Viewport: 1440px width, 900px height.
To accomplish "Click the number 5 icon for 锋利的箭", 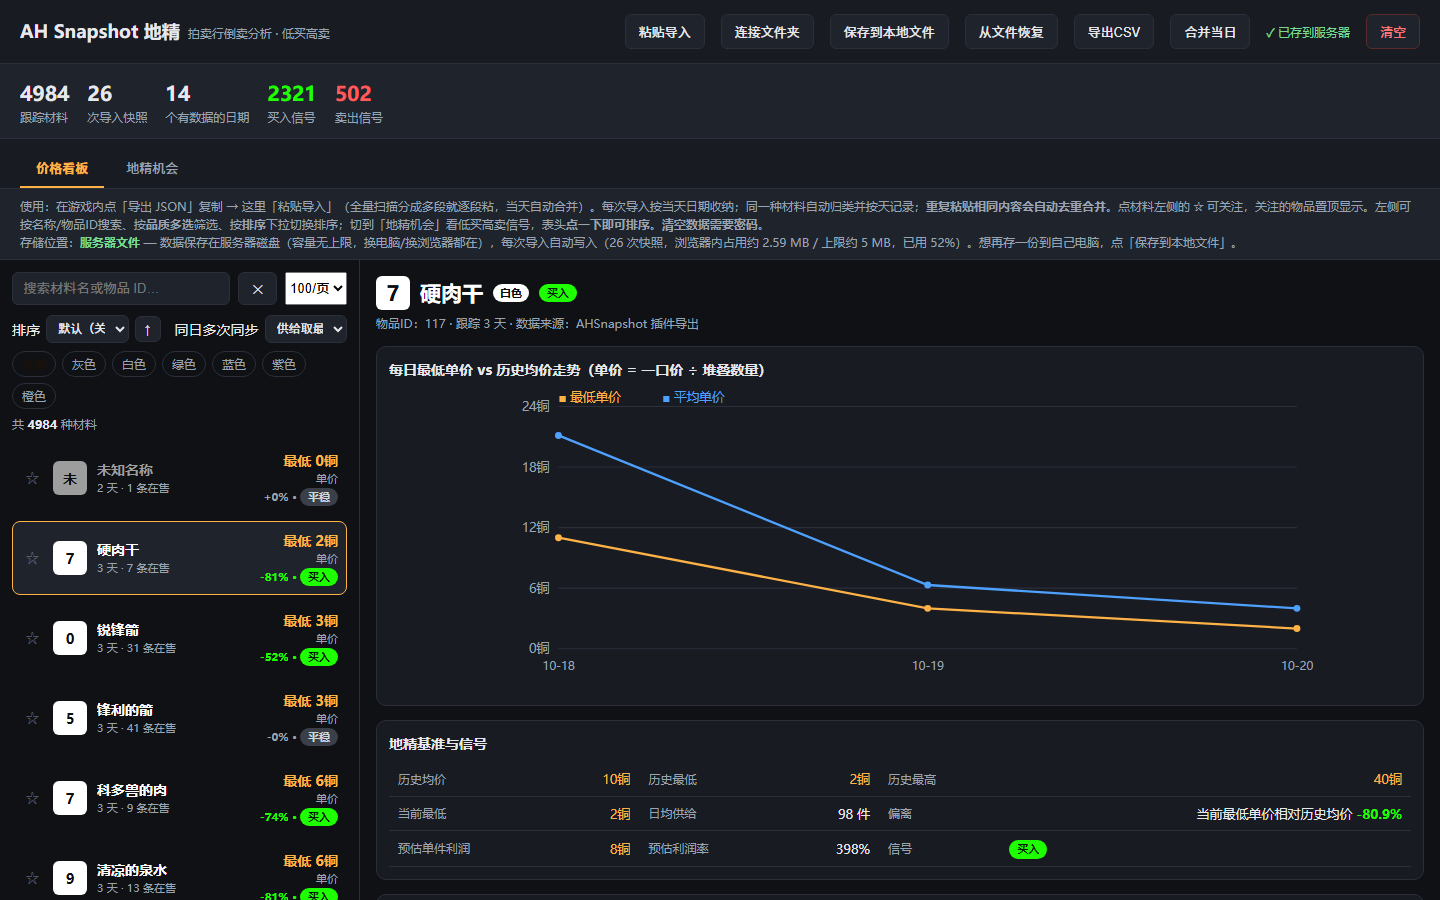I will tap(70, 718).
